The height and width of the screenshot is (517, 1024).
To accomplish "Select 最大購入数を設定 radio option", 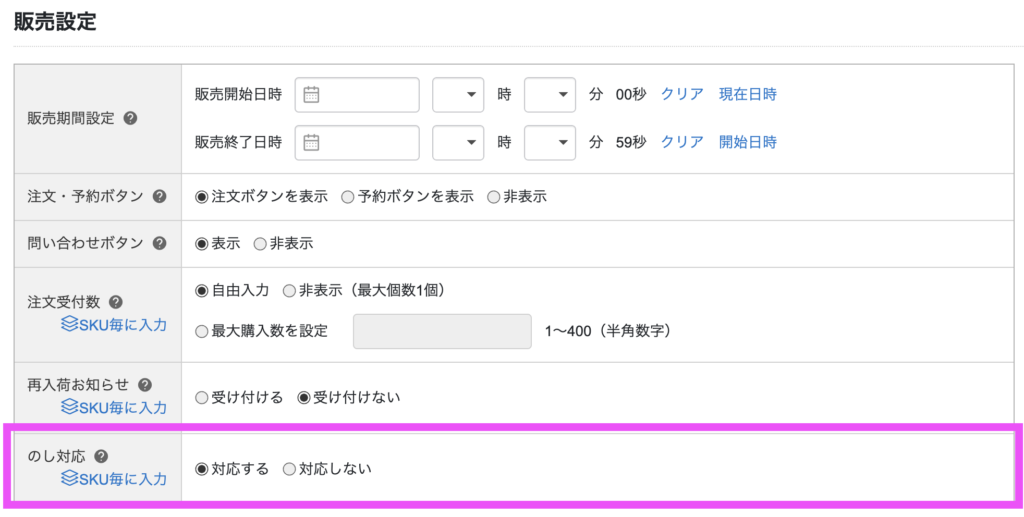I will click(x=202, y=332).
